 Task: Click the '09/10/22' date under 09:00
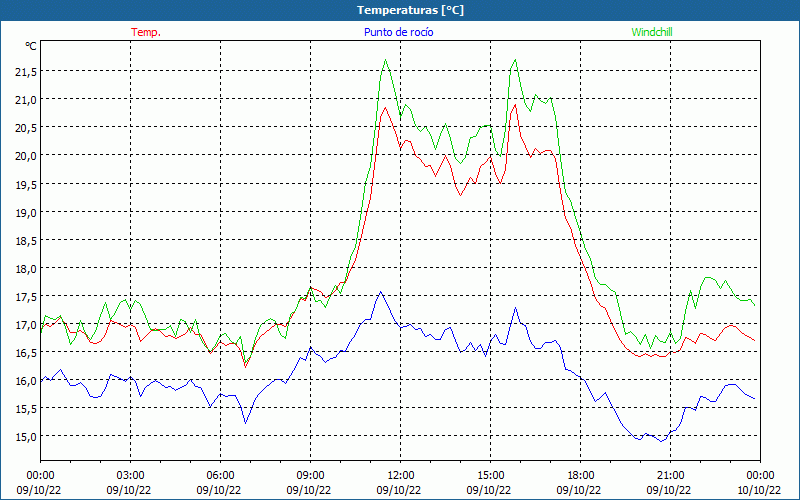pos(309,490)
